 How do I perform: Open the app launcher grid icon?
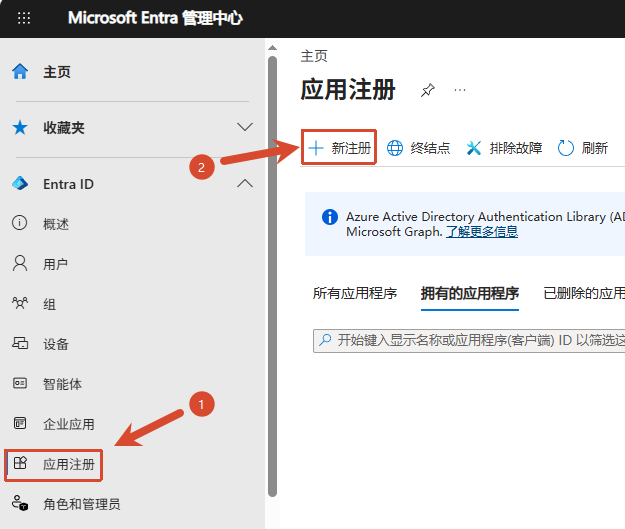(24, 18)
